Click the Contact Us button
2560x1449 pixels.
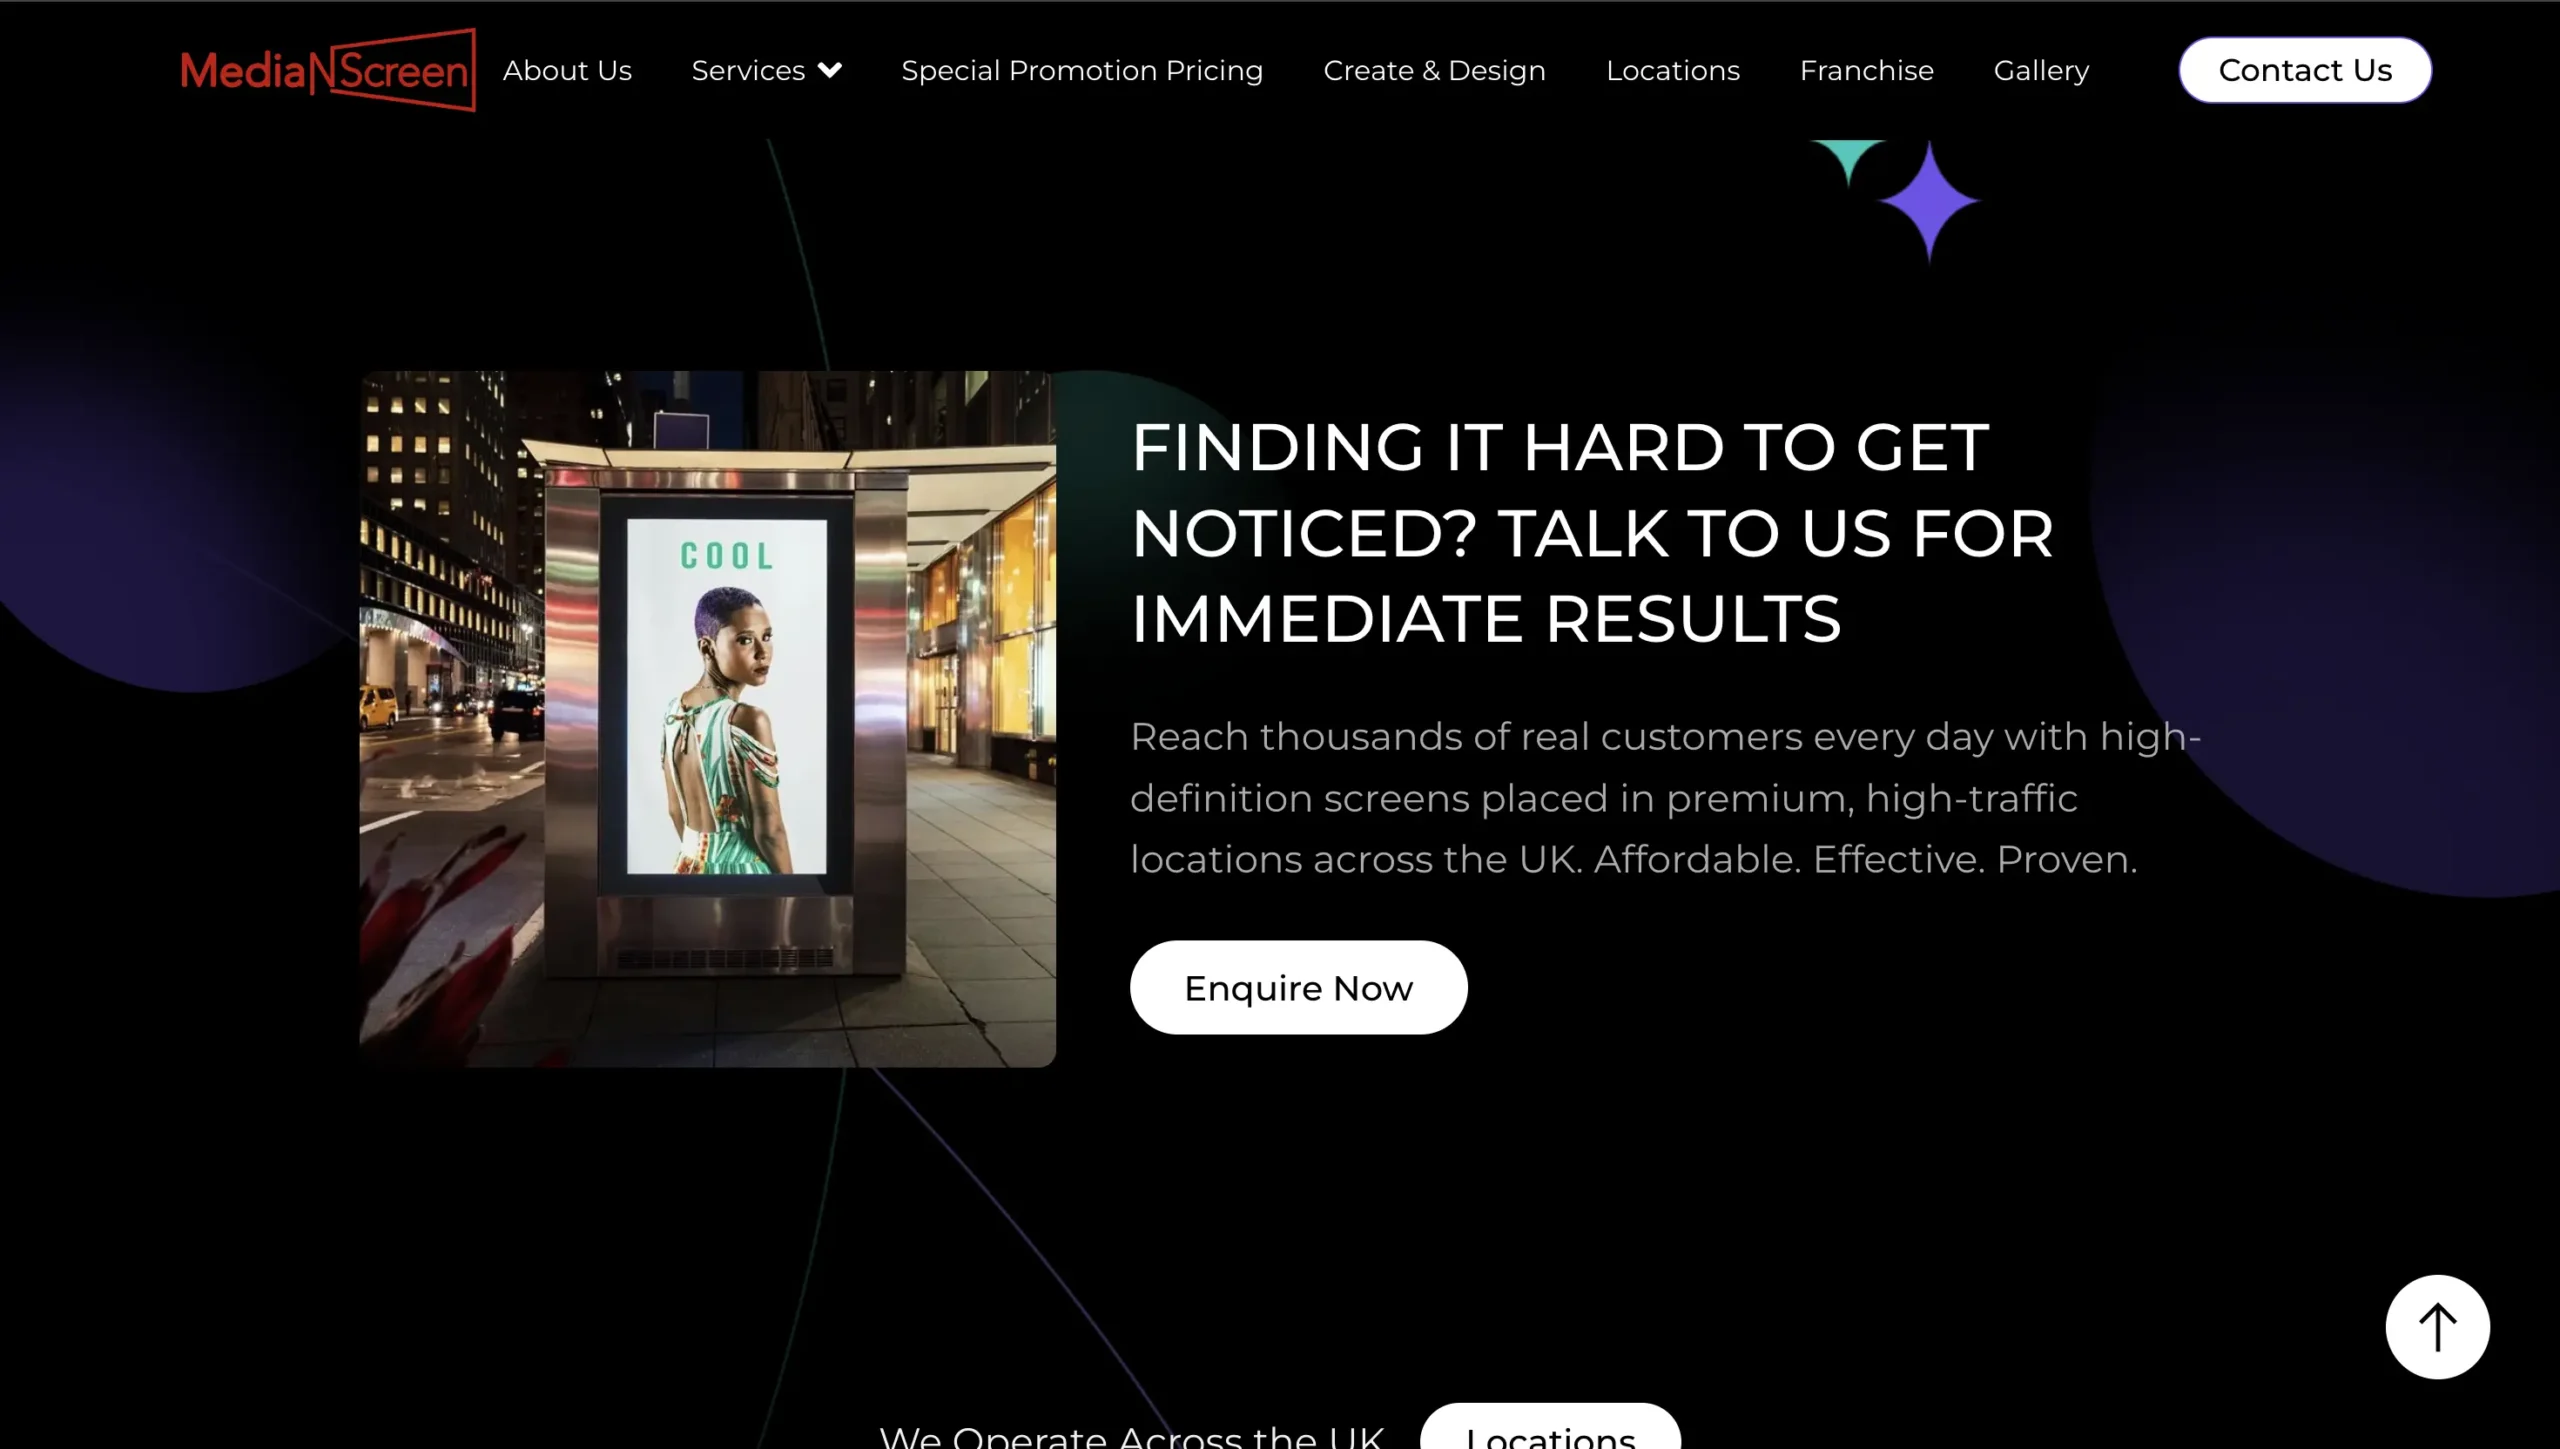click(x=2305, y=70)
